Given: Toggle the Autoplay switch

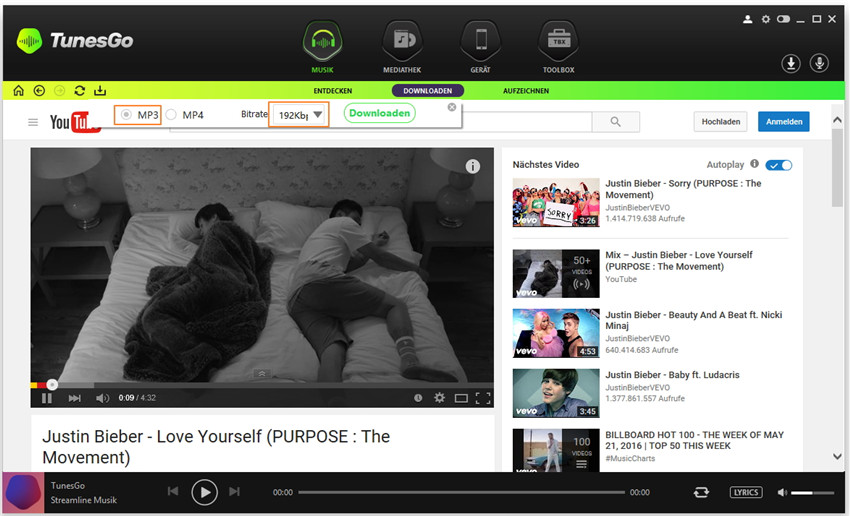Looking at the screenshot, I should [779, 165].
